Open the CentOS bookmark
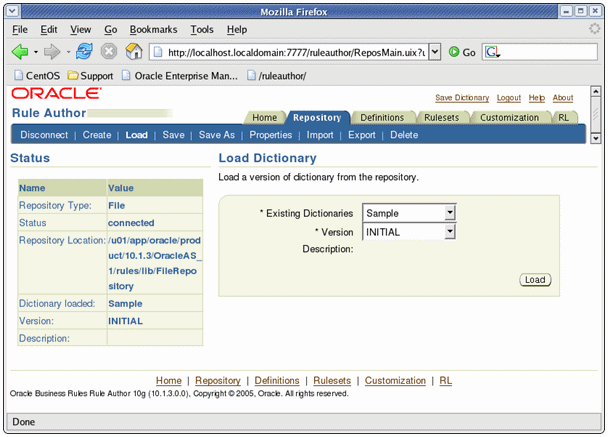 pyautogui.click(x=37, y=76)
